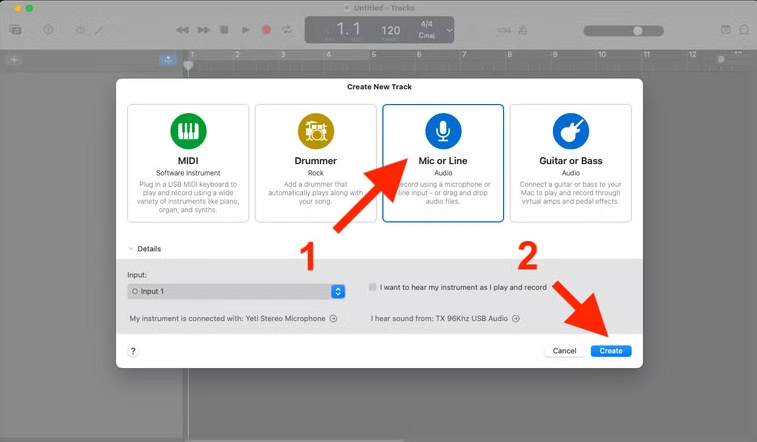The width and height of the screenshot is (757, 442).
Task: Open output device settings arrow next to TX 96Khz USB Audio
Action: [x=516, y=318]
